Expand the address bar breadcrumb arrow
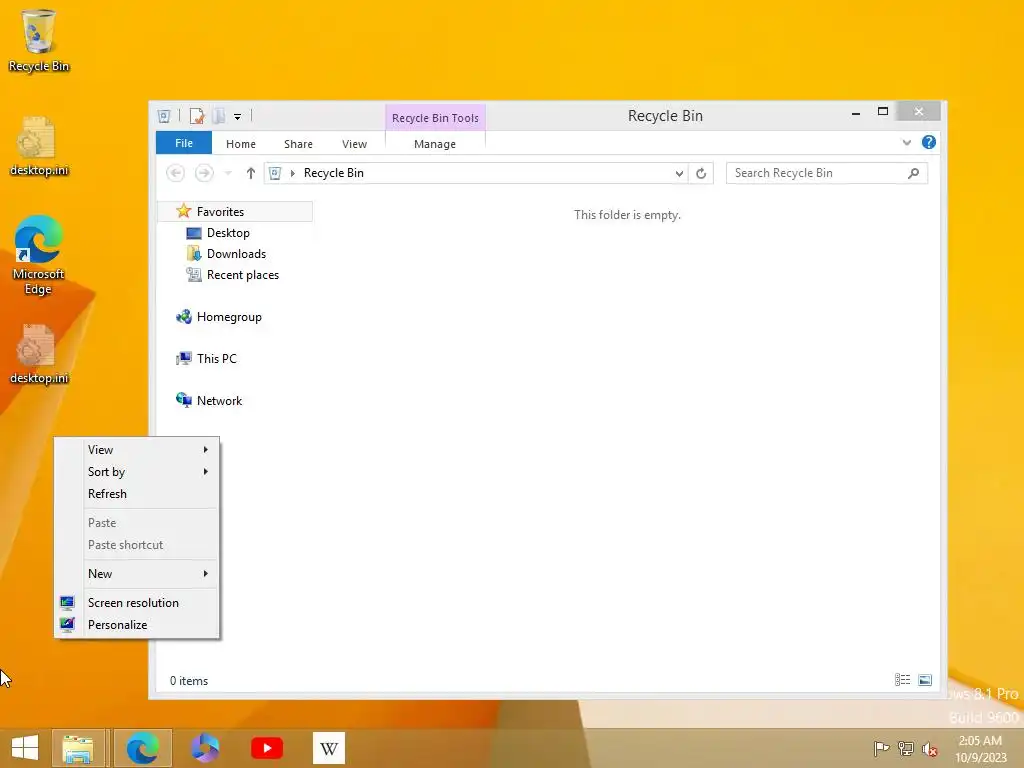 [293, 173]
